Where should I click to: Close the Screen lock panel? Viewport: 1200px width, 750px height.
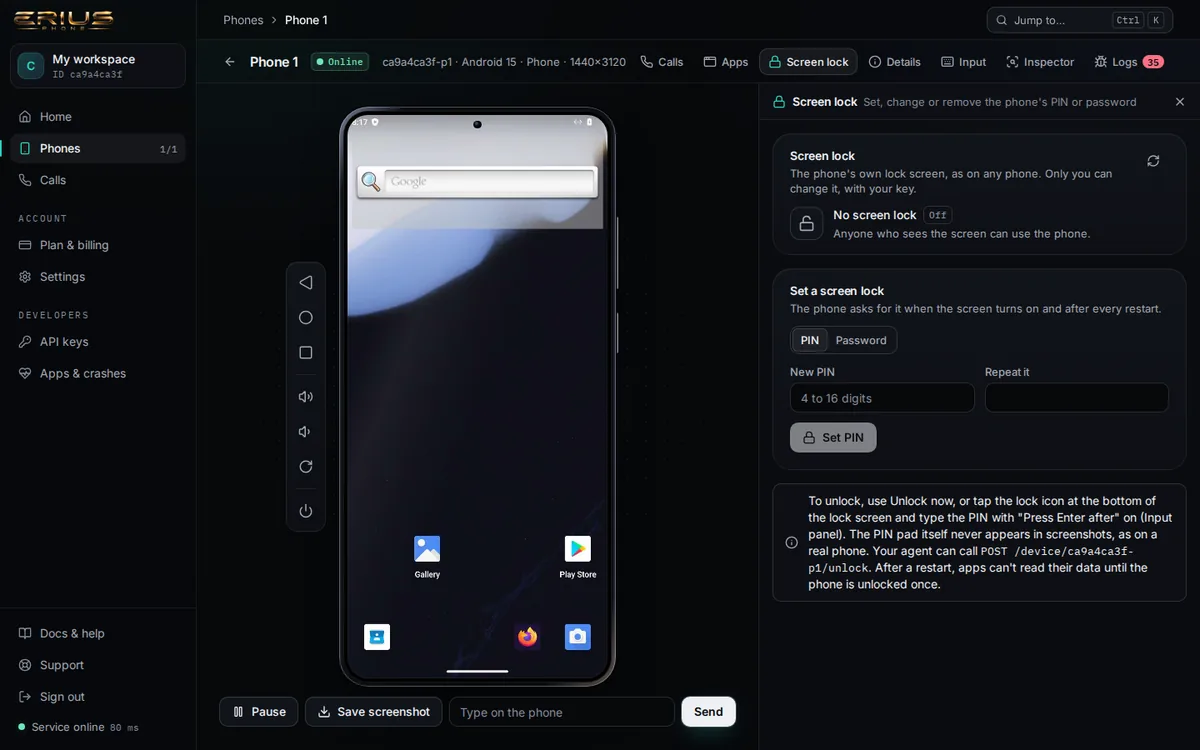[1179, 102]
